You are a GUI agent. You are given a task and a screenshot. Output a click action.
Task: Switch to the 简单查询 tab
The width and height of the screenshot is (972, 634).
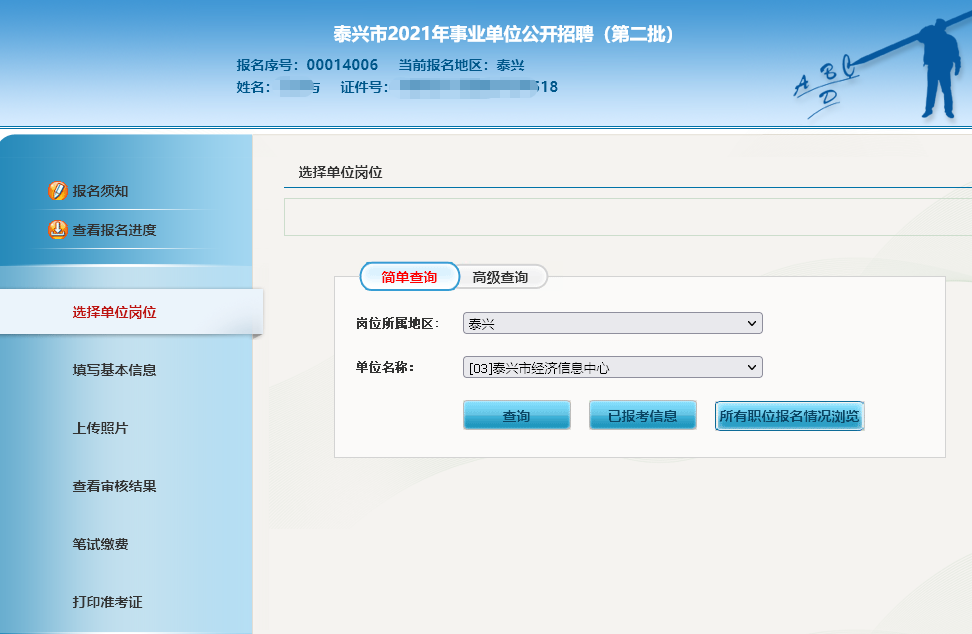pyautogui.click(x=409, y=277)
